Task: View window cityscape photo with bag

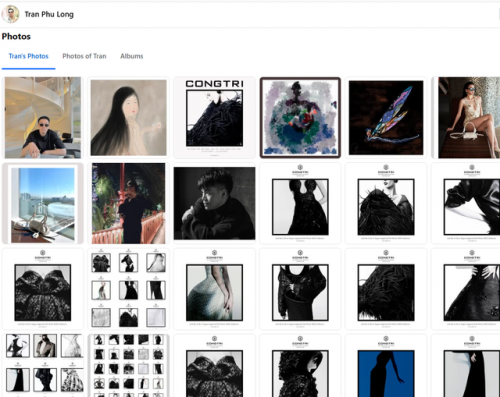Action: point(43,203)
